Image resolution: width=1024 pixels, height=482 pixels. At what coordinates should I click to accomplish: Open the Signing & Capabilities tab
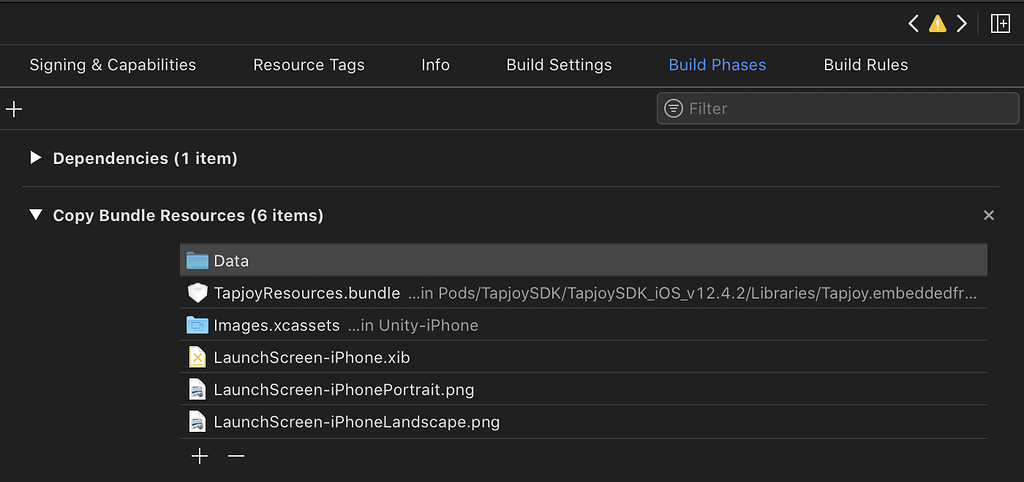(x=113, y=65)
